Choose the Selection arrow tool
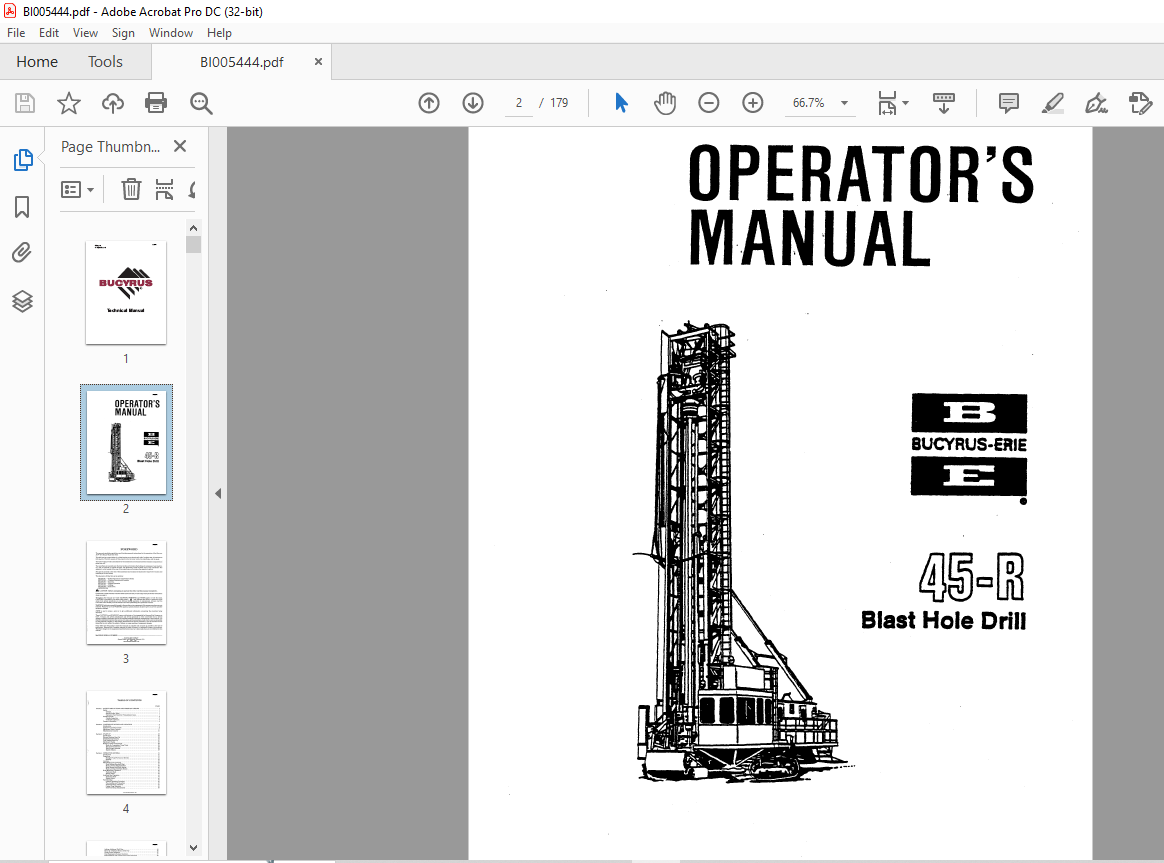Image resolution: width=1164 pixels, height=863 pixels. pyautogui.click(x=621, y=103)
